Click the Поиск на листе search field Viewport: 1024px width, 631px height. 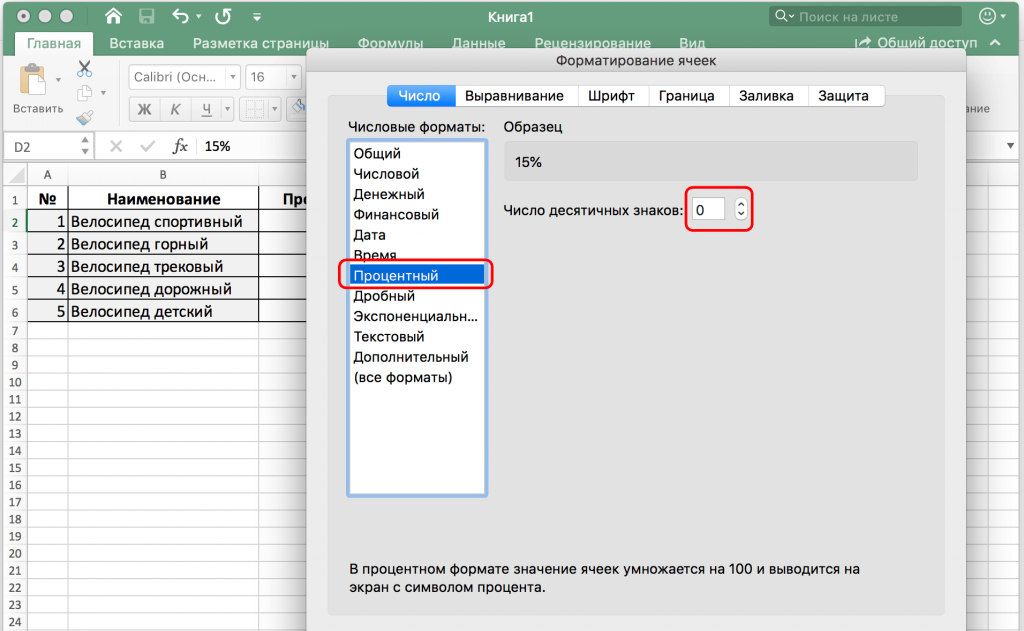870,17
